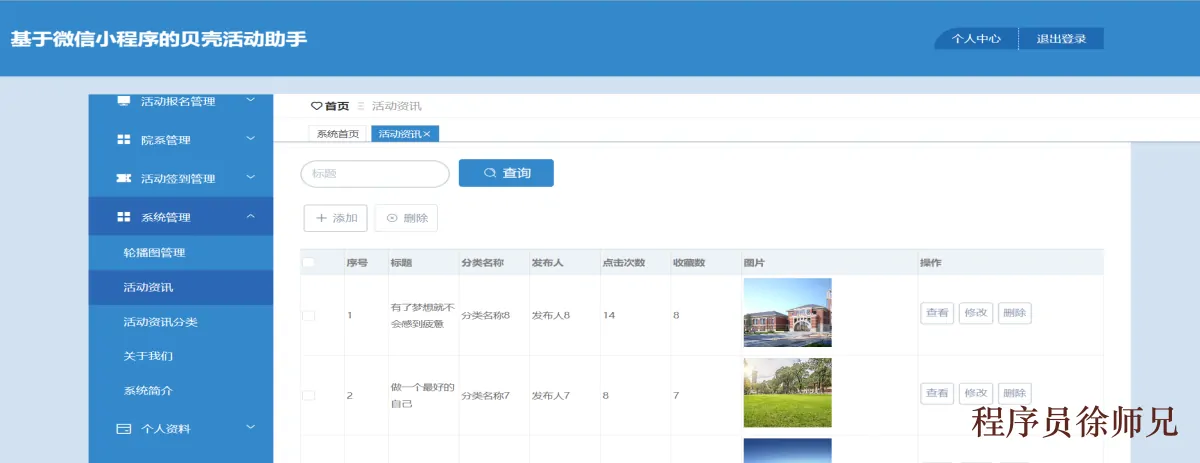Click the cell 分类名称8
1200x463 pixels.
coord(486,316)
